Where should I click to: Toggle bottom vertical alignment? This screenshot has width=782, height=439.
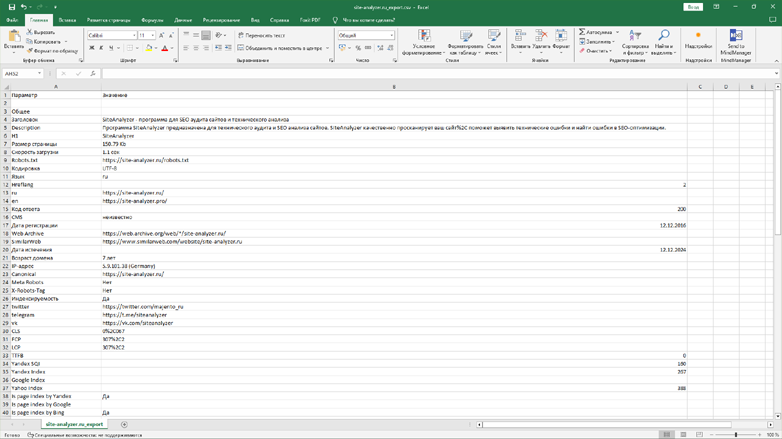click(x=205, y=35)
